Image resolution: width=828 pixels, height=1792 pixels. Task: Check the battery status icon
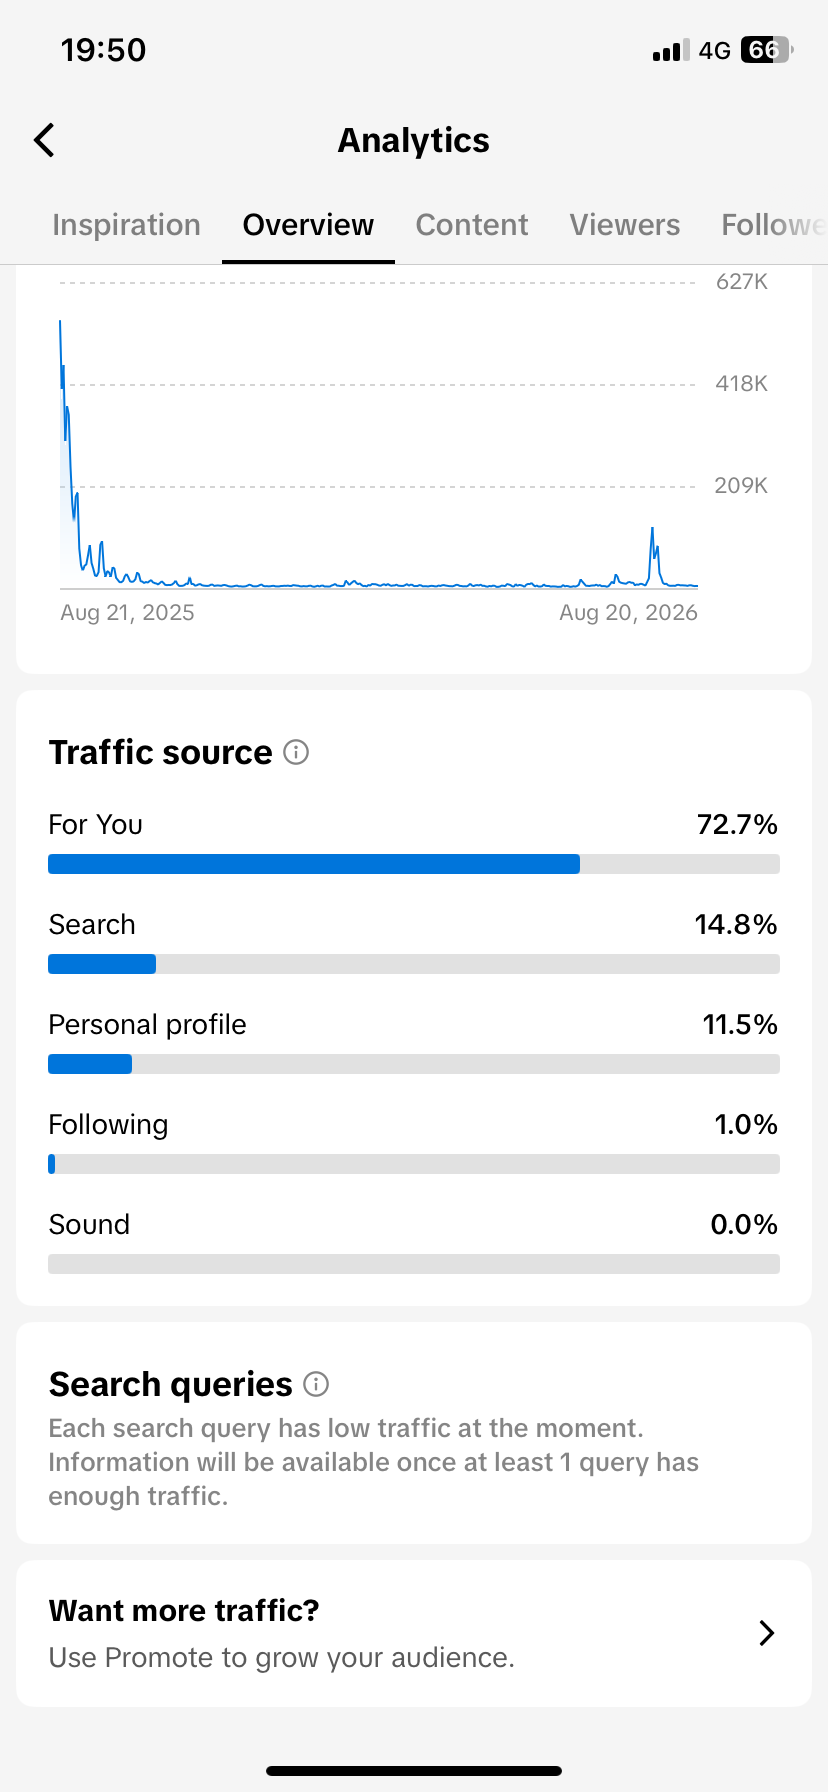[x=767, y=50]
